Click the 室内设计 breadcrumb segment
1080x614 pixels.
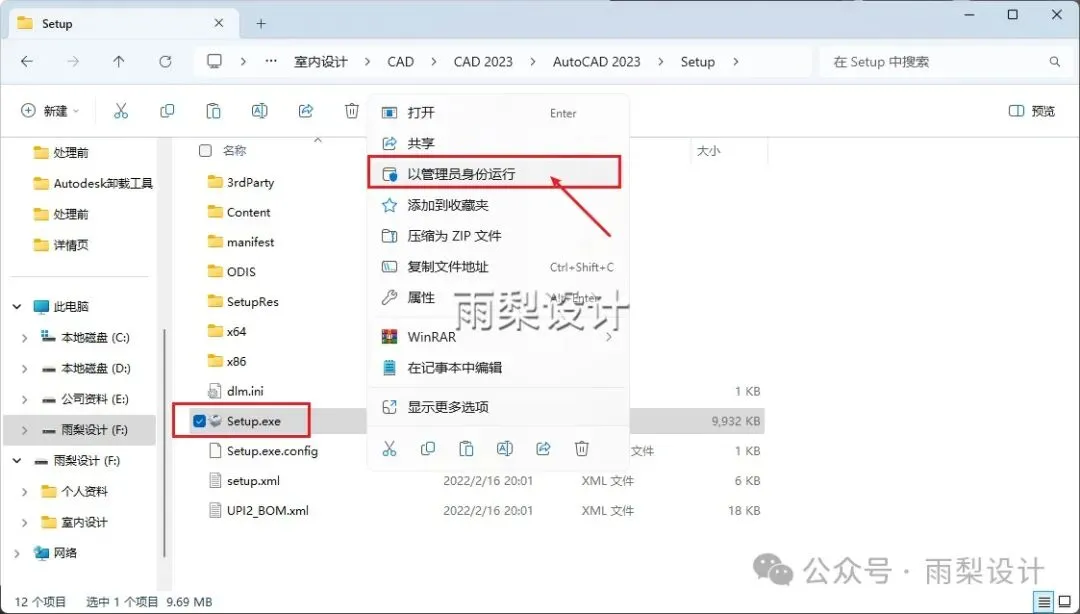[x=321, y=62]
